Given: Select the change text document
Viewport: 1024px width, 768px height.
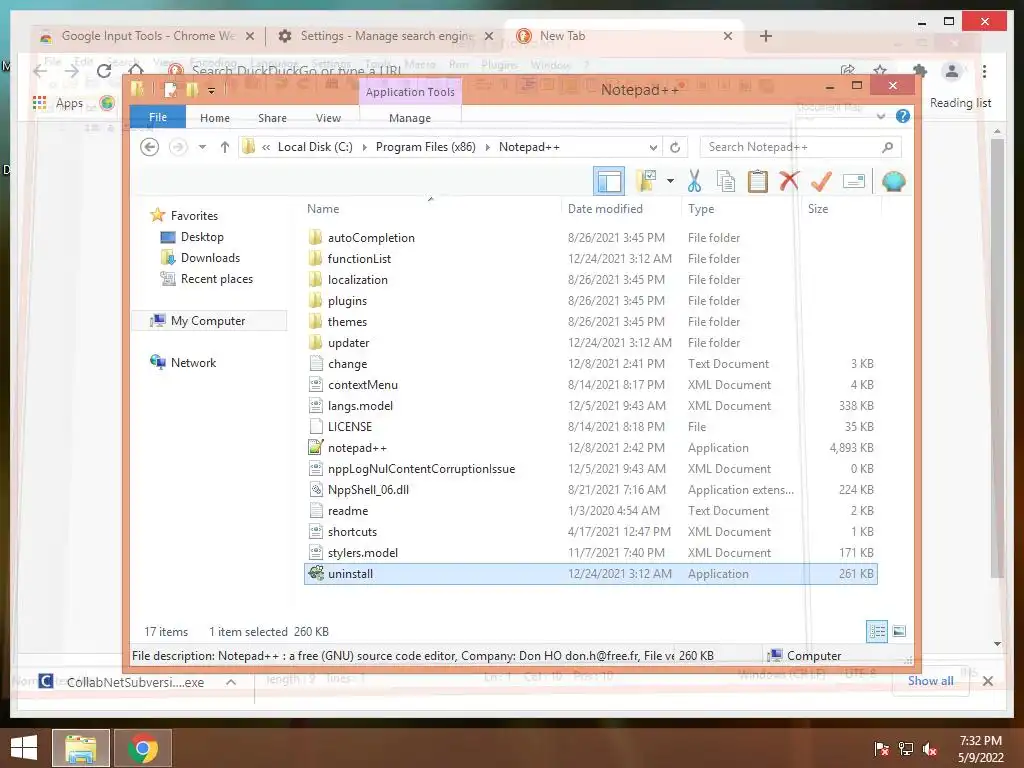Looking at the screenshot, I should (x=347, y=364).
